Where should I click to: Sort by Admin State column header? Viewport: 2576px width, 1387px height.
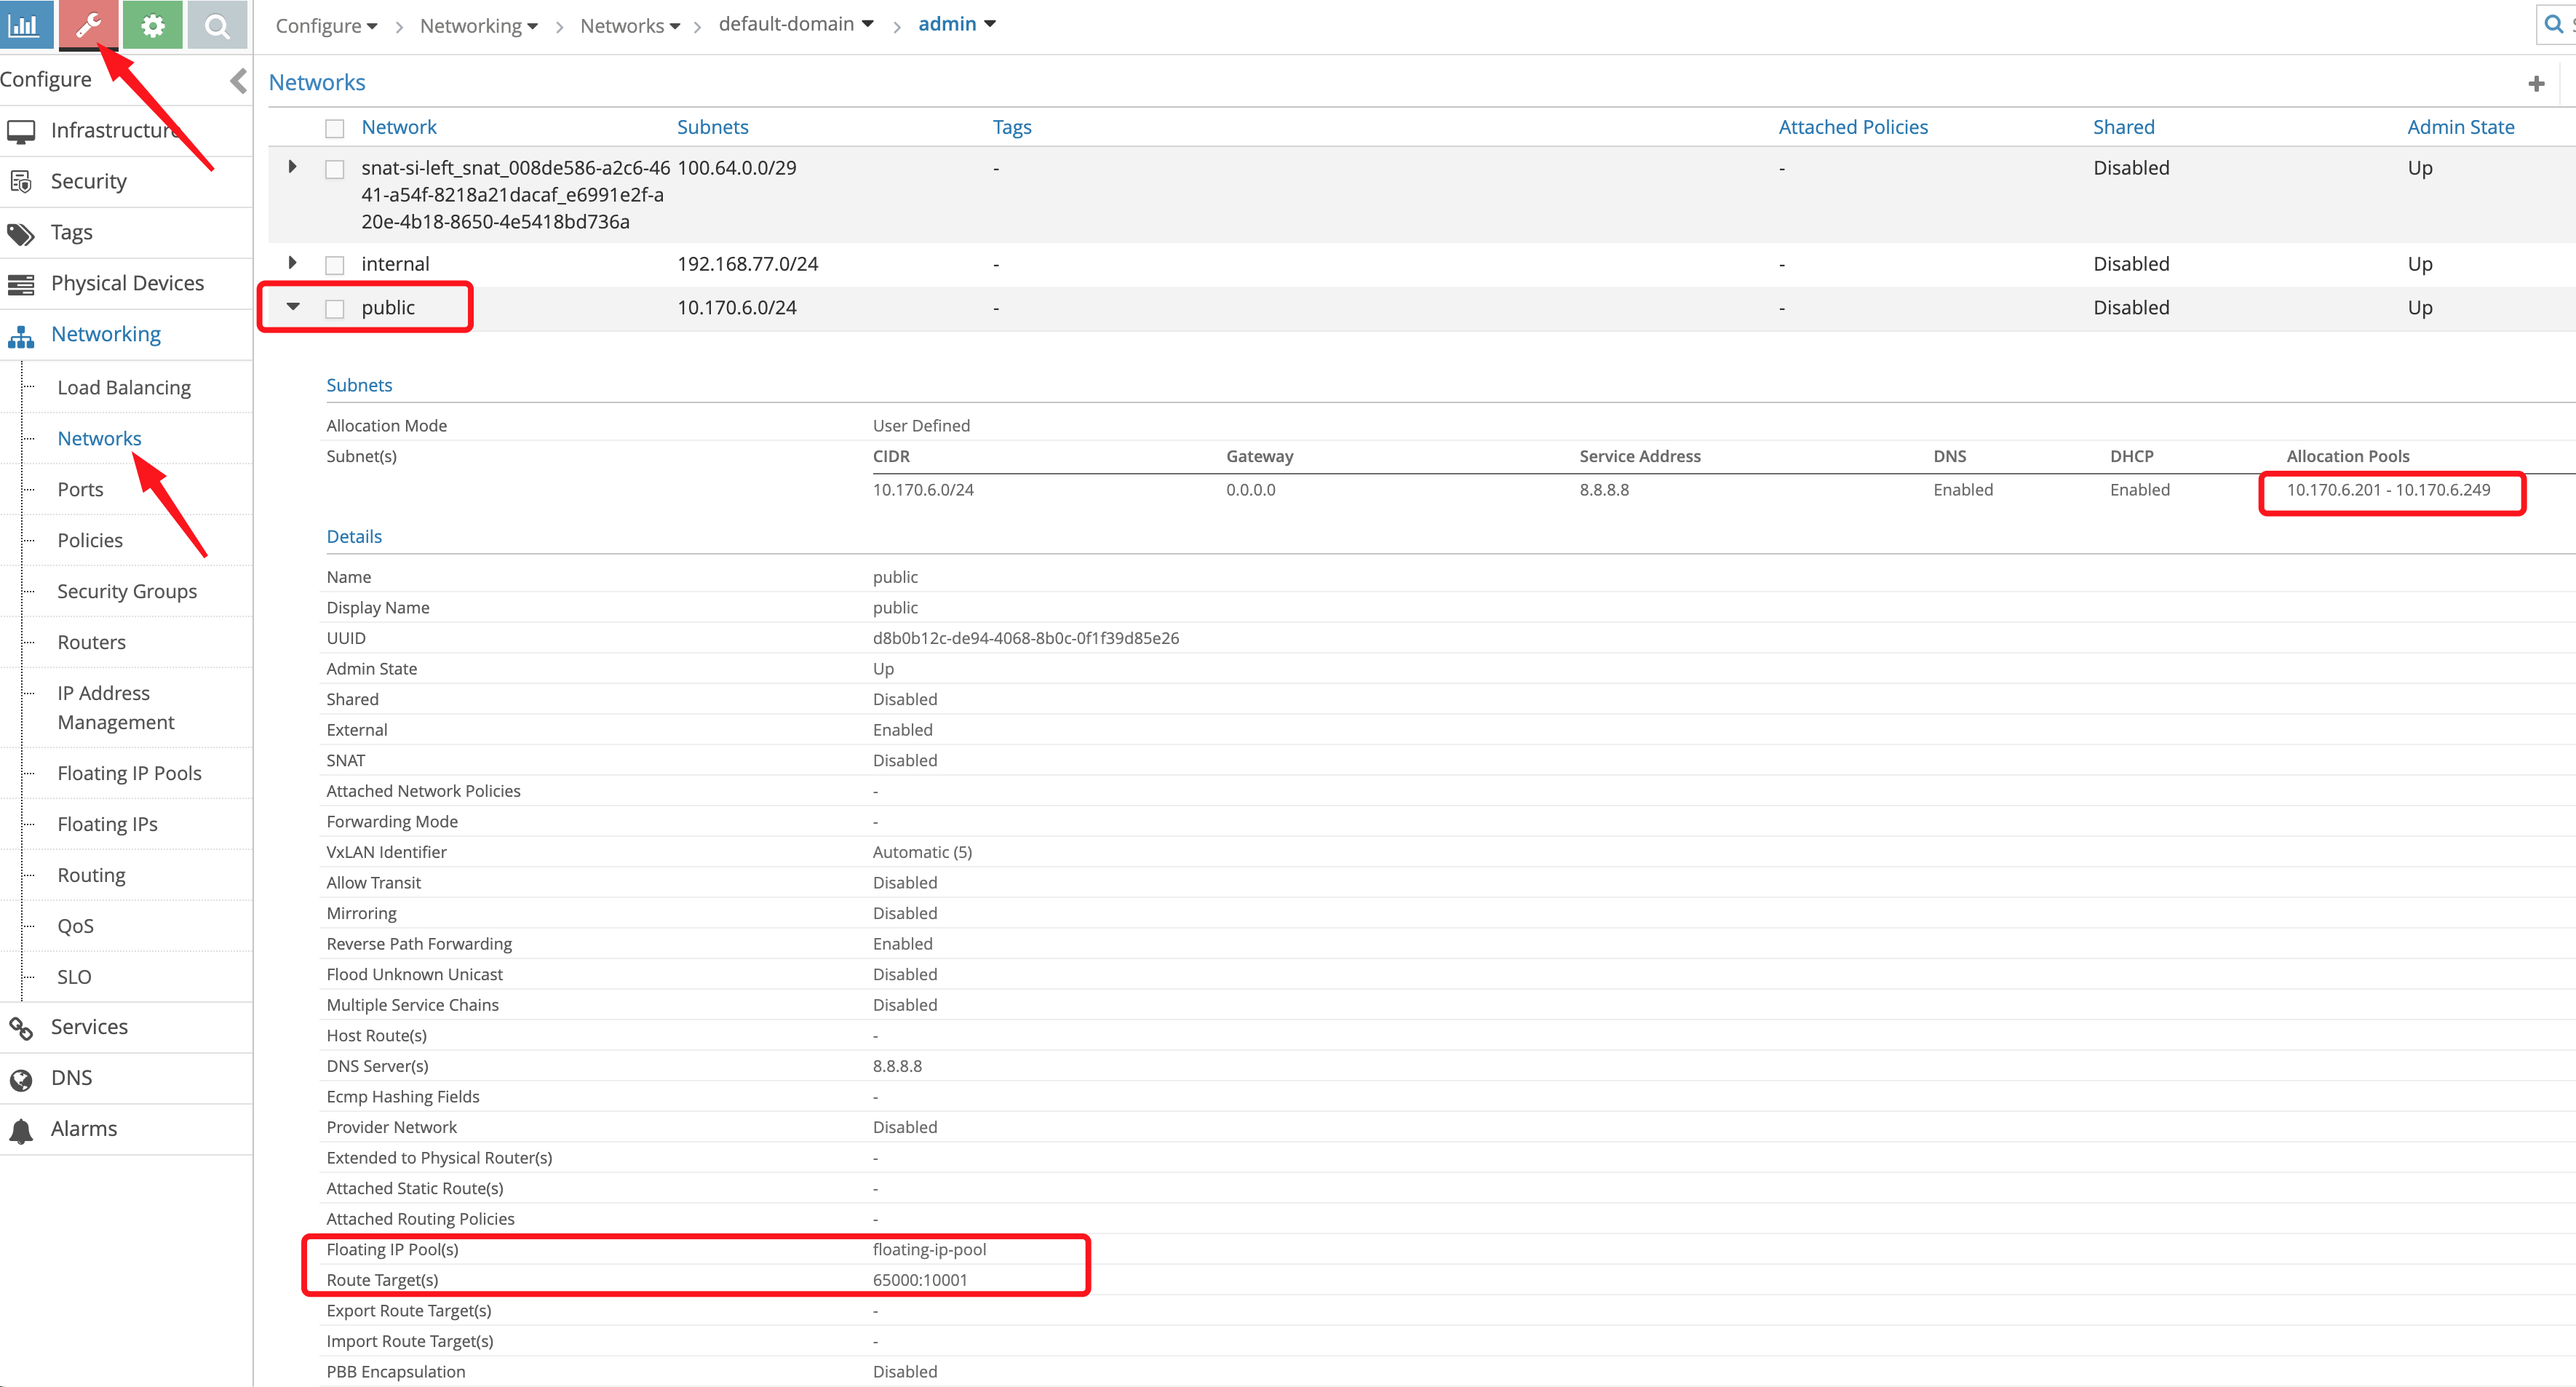click(2460, 127)
